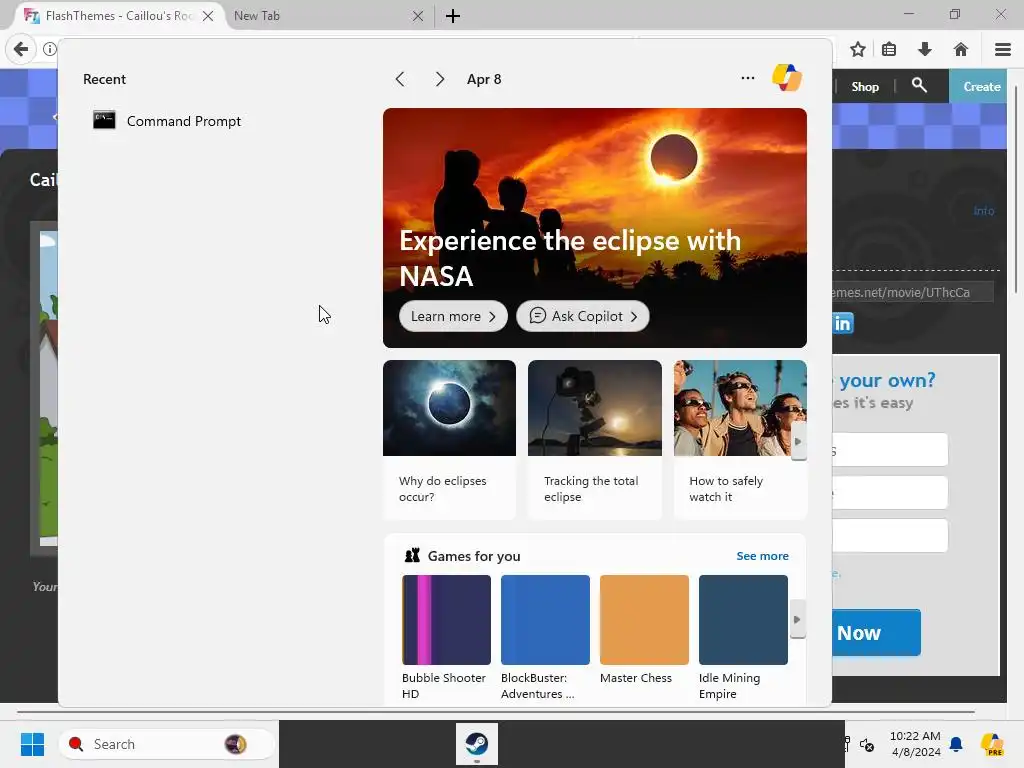1024x768 pixels.
Task: Open taskbar clock and date
Action: pos(915,744)
